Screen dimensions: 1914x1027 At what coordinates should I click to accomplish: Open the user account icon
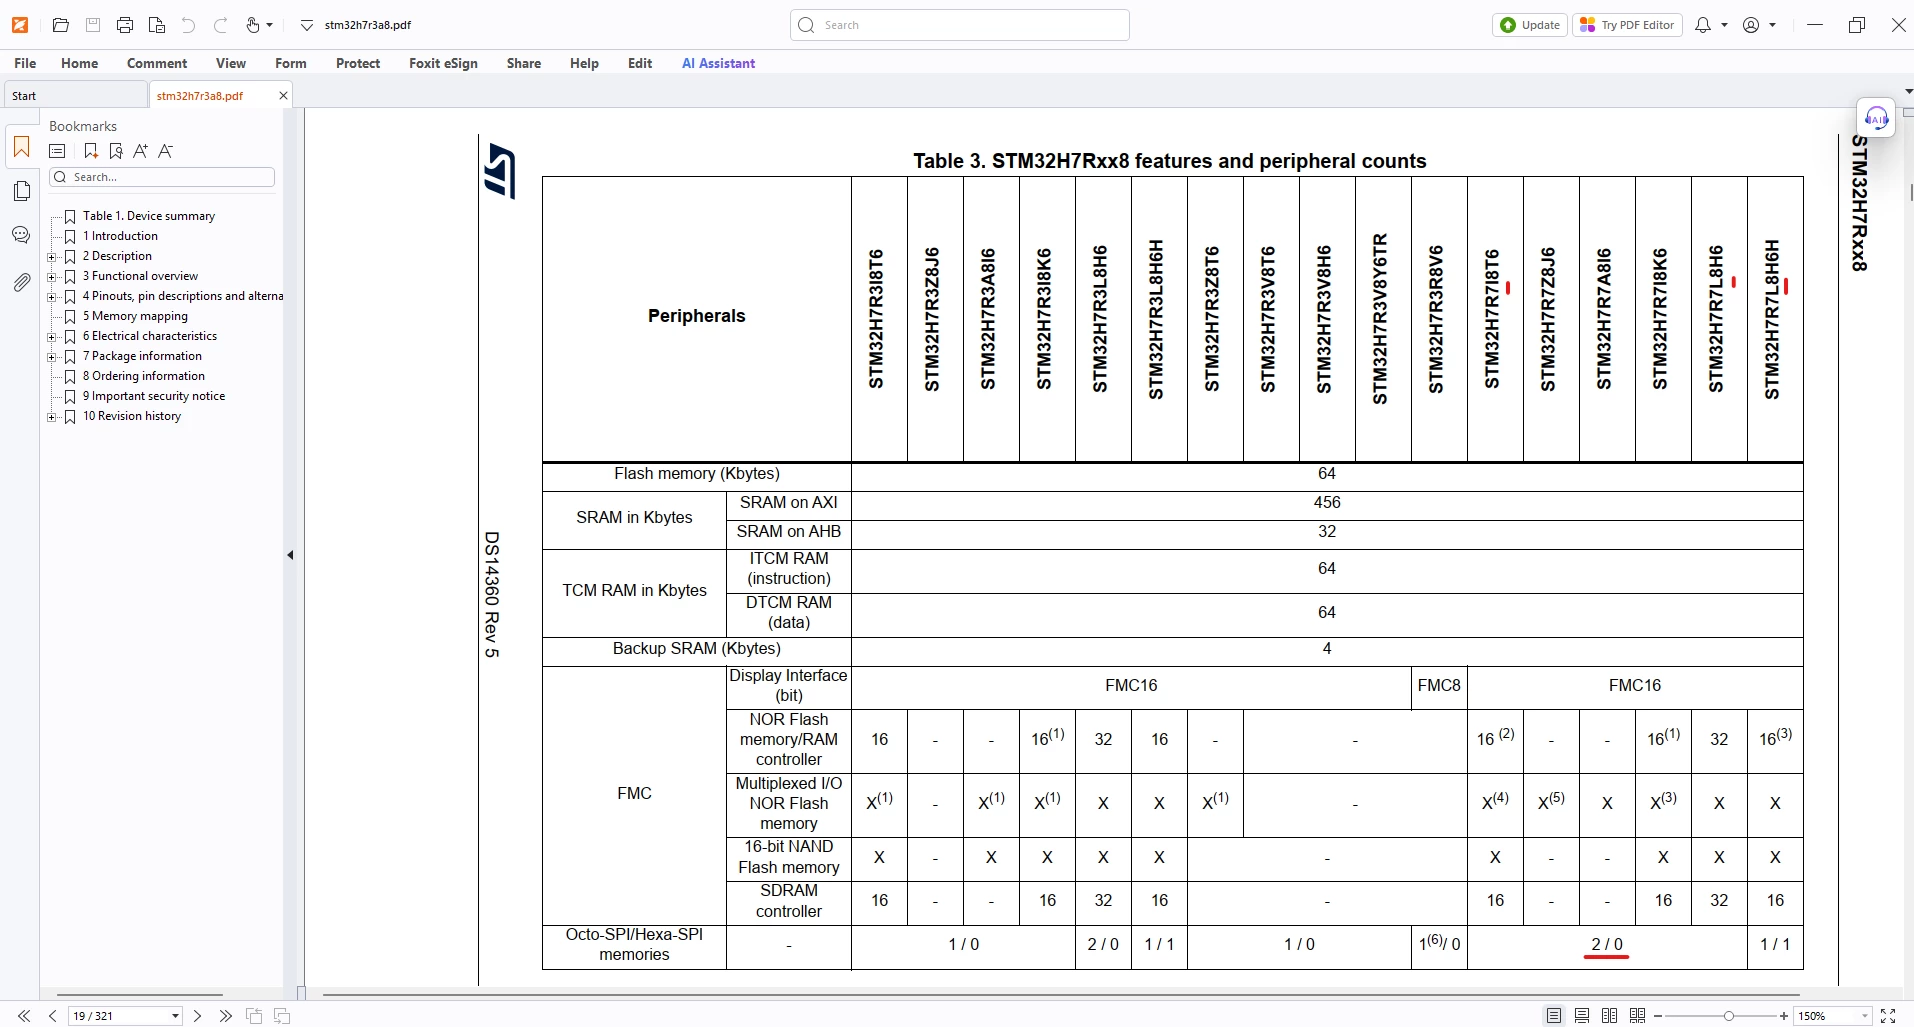tap(1751, 25)
